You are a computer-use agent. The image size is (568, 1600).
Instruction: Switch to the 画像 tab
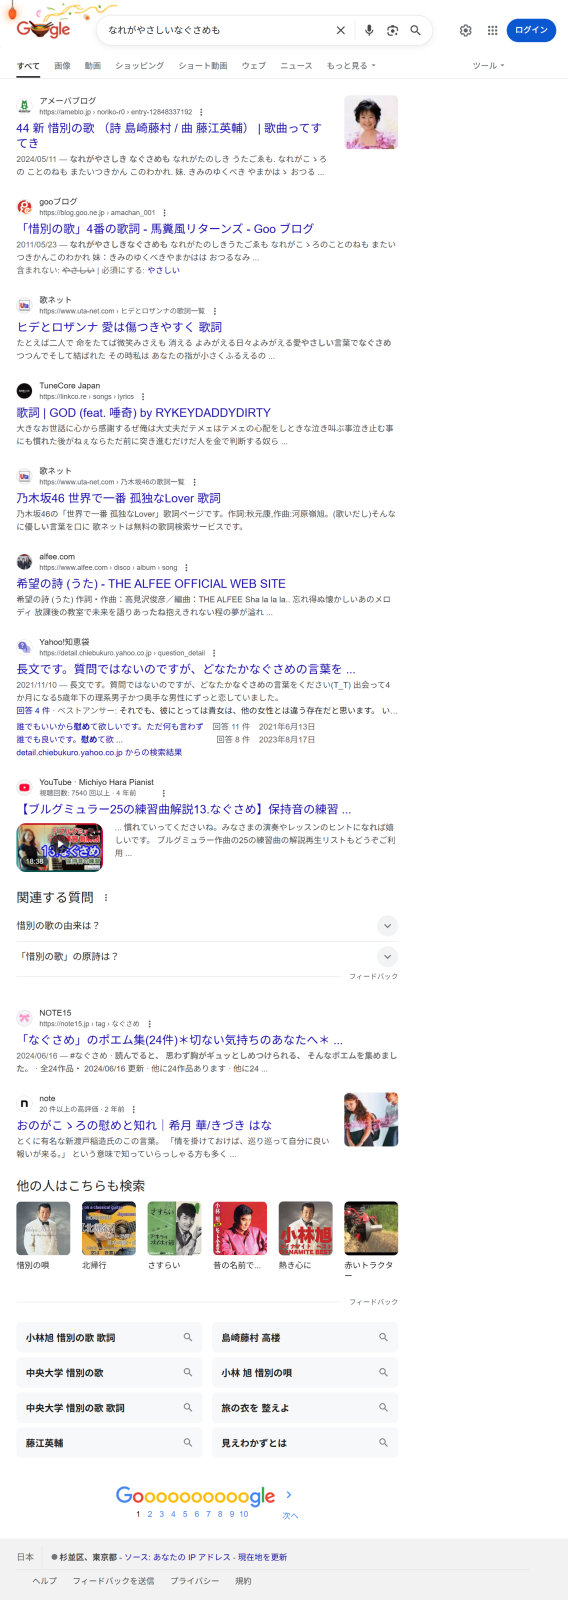pos(62,65)
